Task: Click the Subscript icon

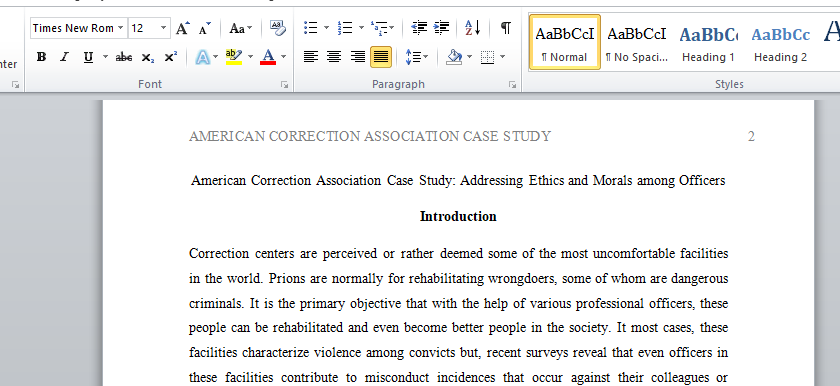Action: pos(147,57)
